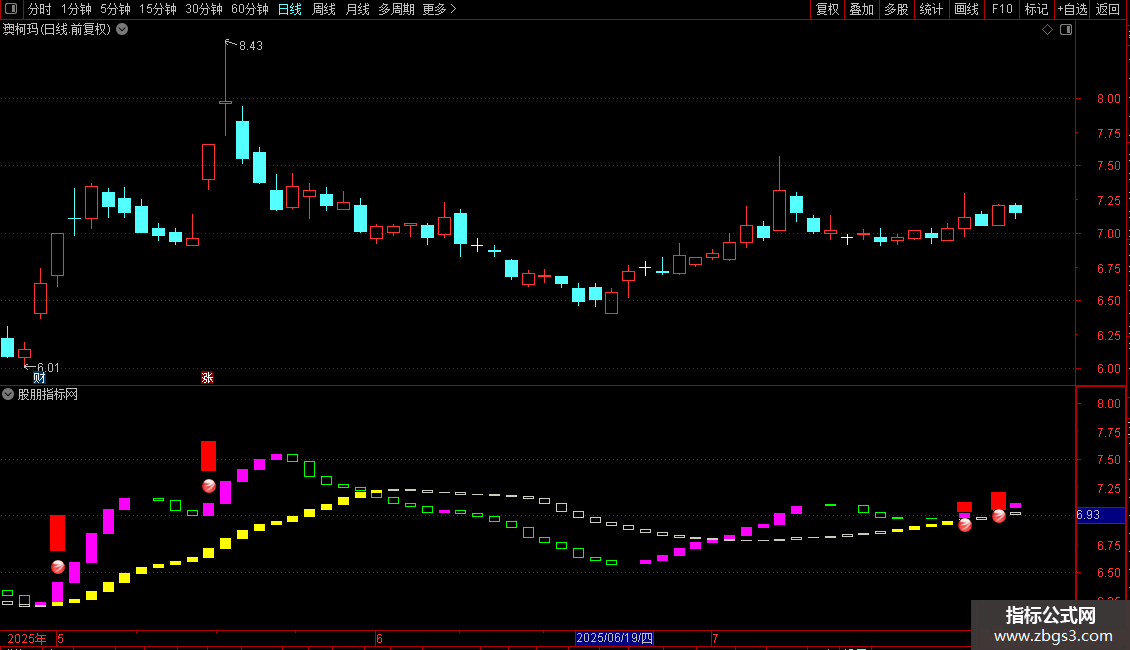The height and width of the screenshot is (650, 1130).
Task: Open the 多周期 multi-period view
Action: [396, 9]
